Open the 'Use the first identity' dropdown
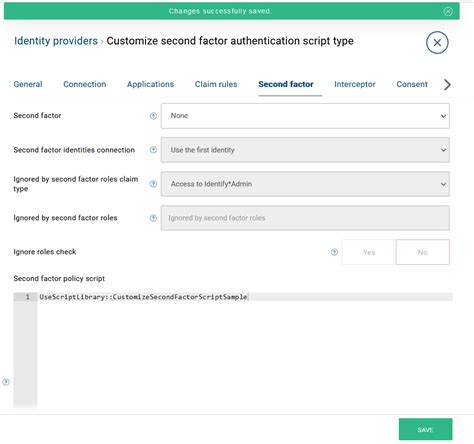The width and height of the screenshot is (474, 444). click(305, 150)
